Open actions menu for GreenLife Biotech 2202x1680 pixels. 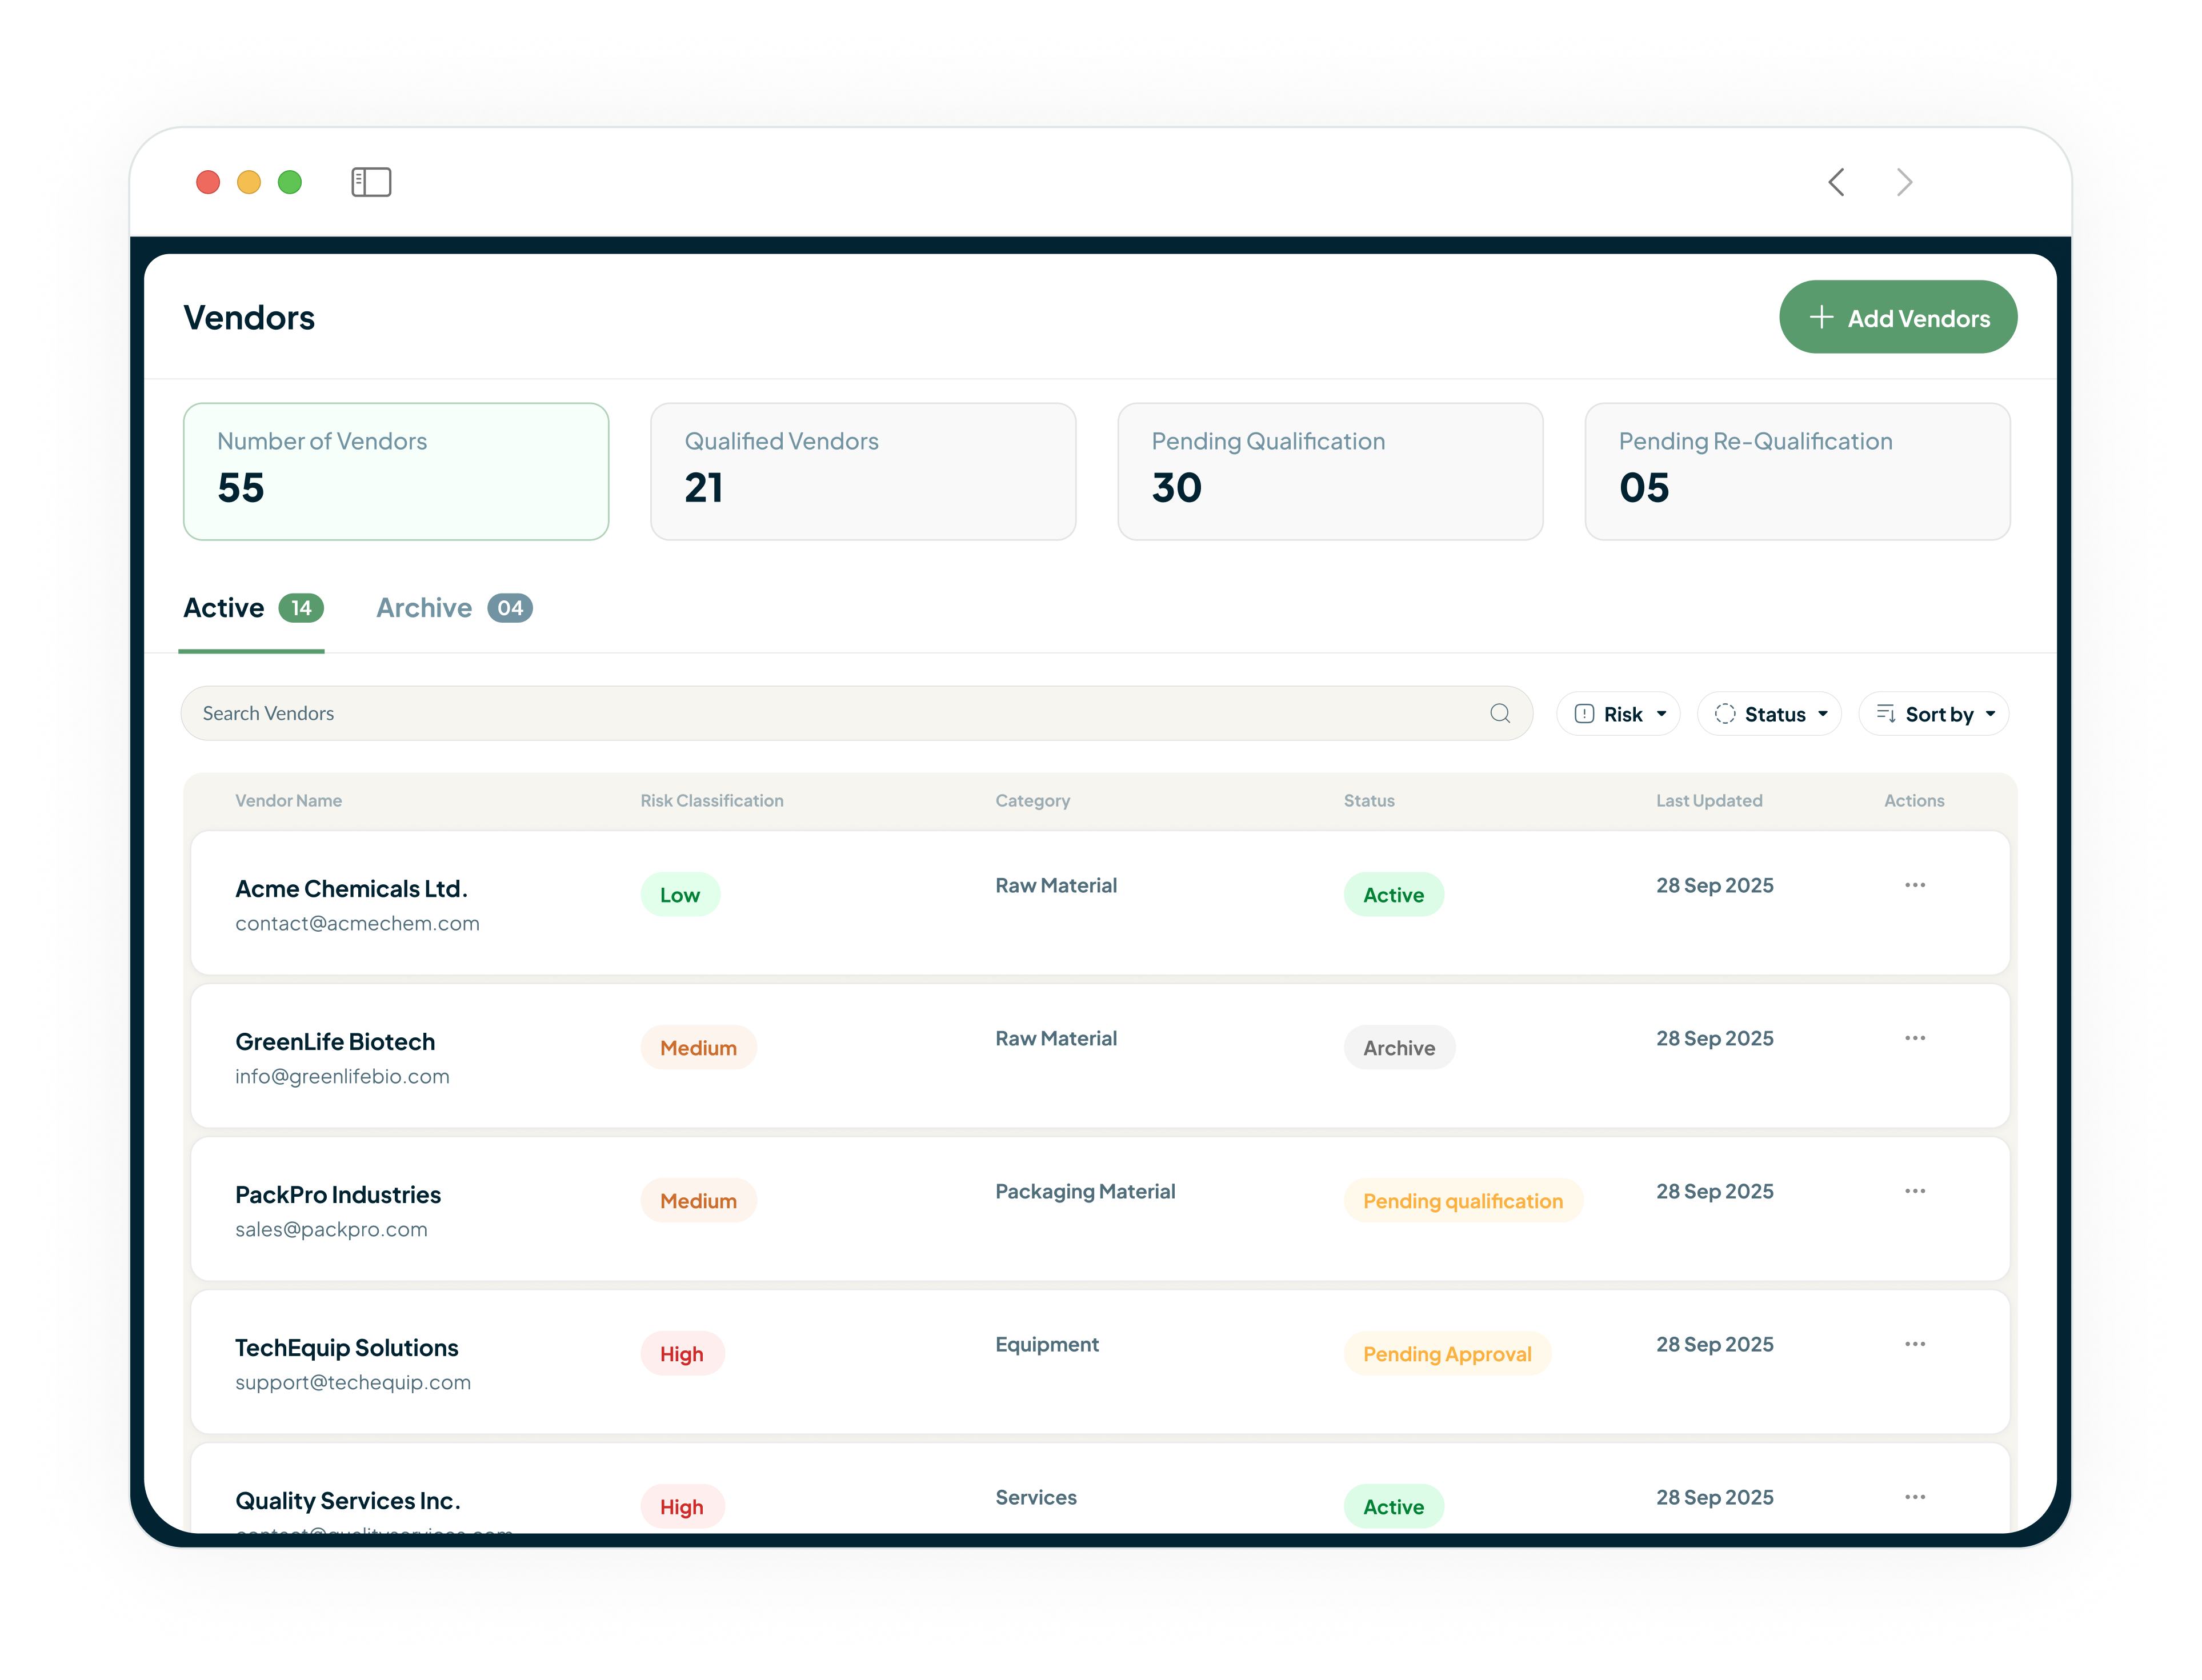(1916, 1038)
